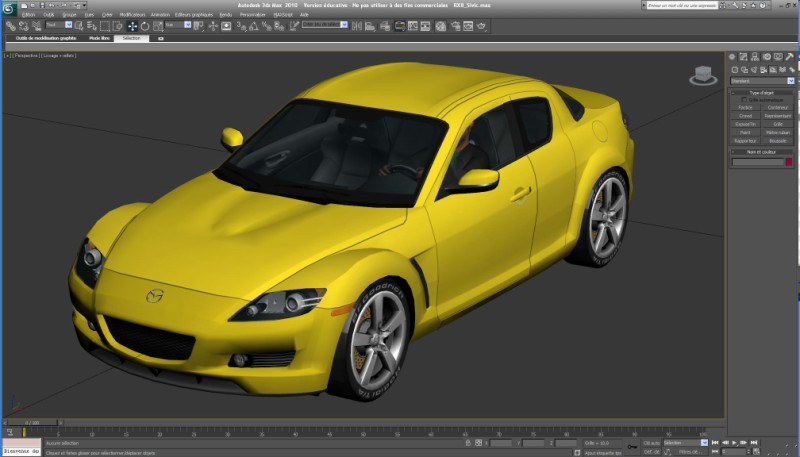Select the Move transform tool
This screenshot has height=457, width=800.
pos(131,26)
